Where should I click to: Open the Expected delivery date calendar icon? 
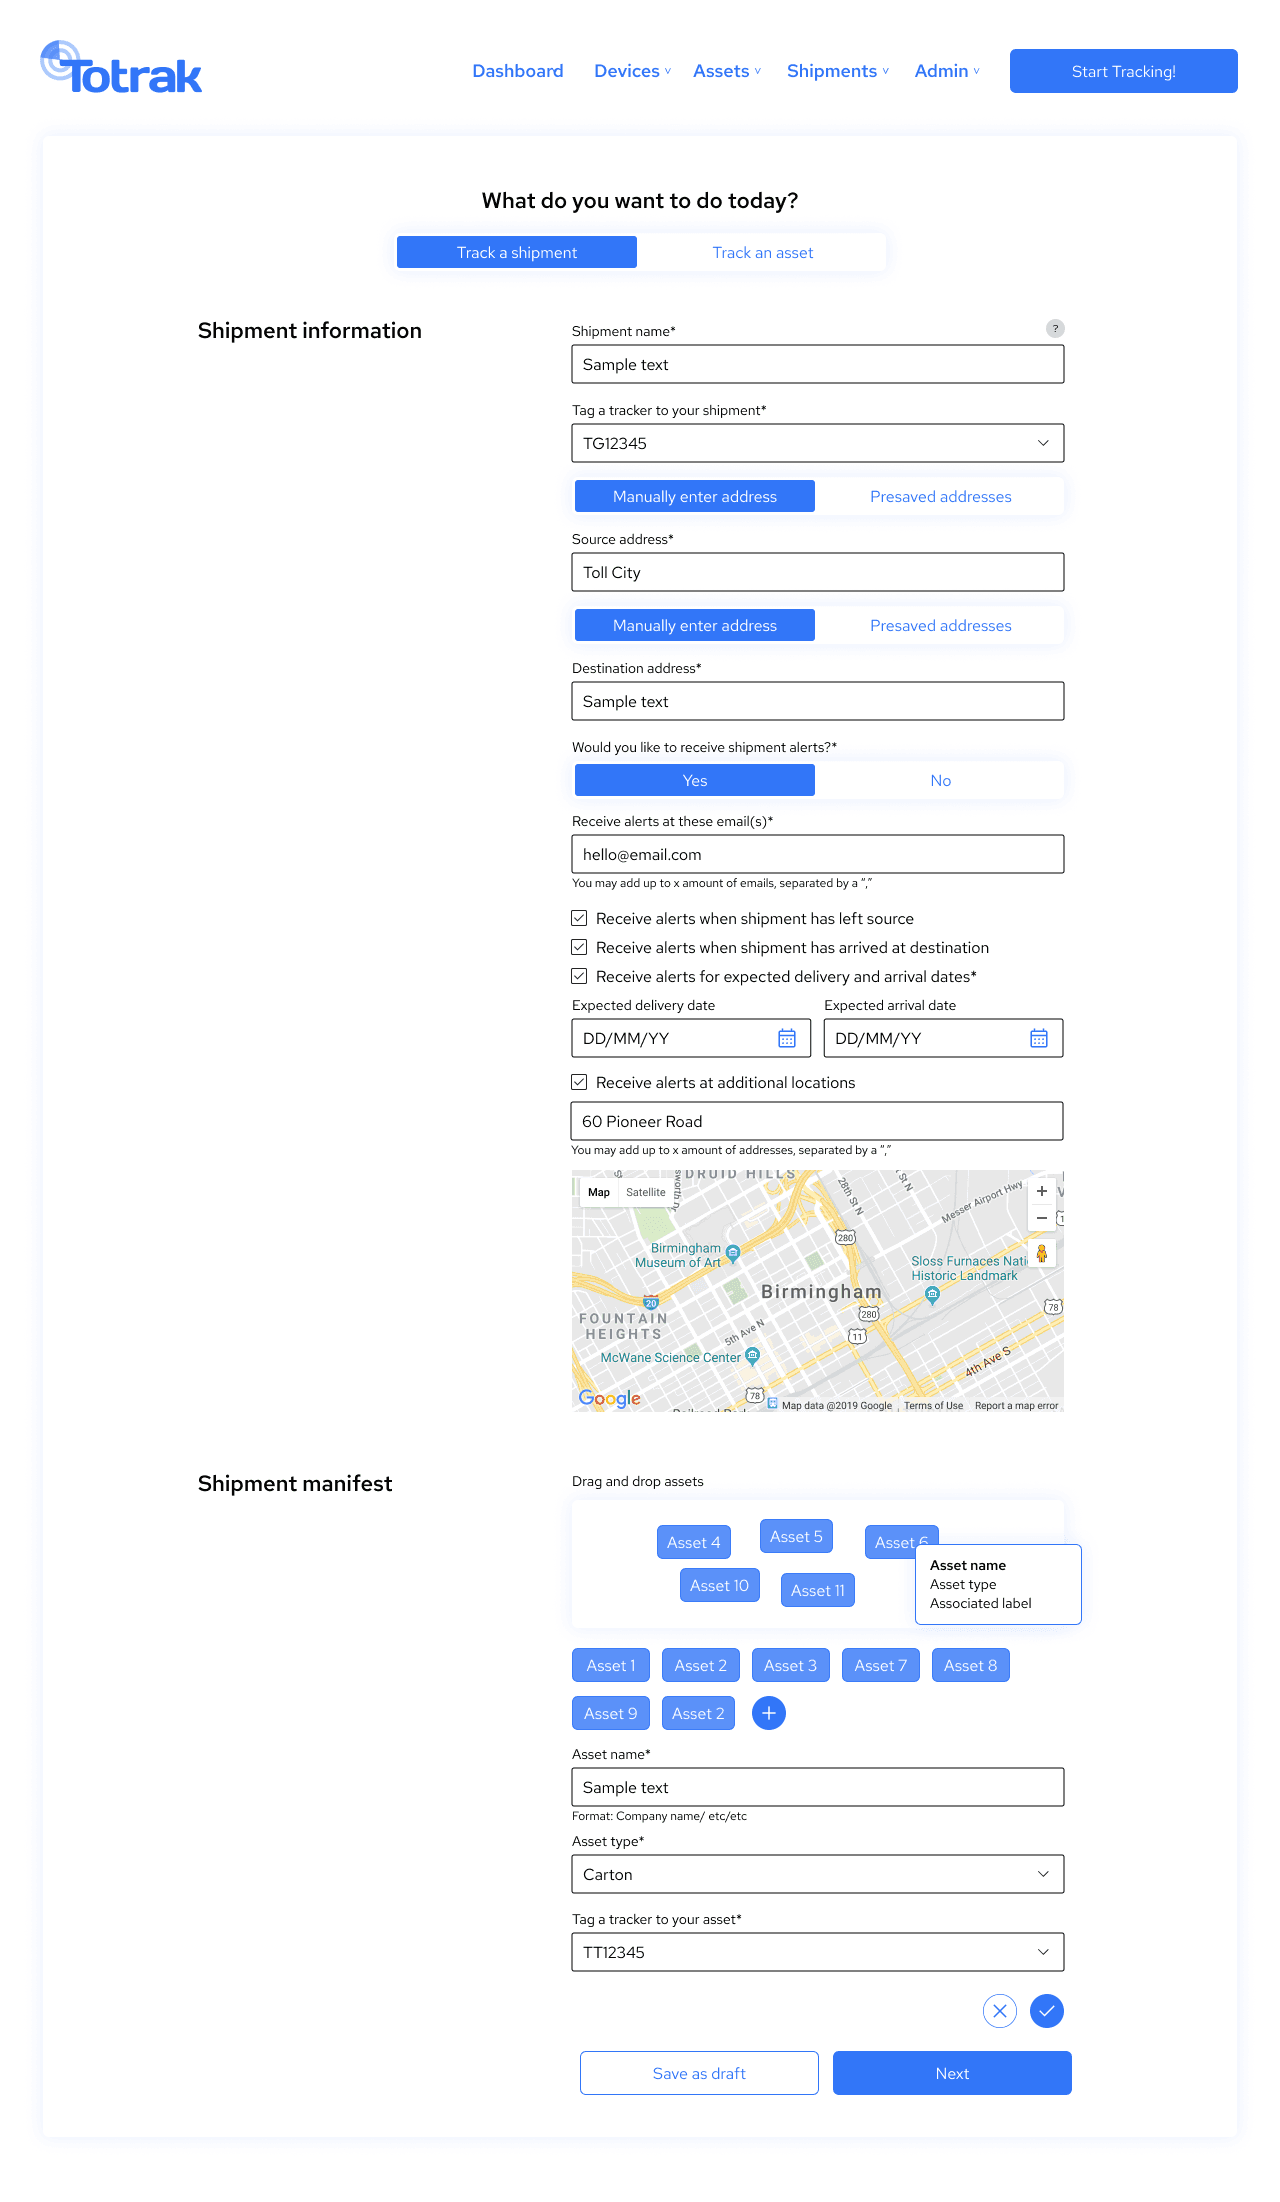[787, 1039]
